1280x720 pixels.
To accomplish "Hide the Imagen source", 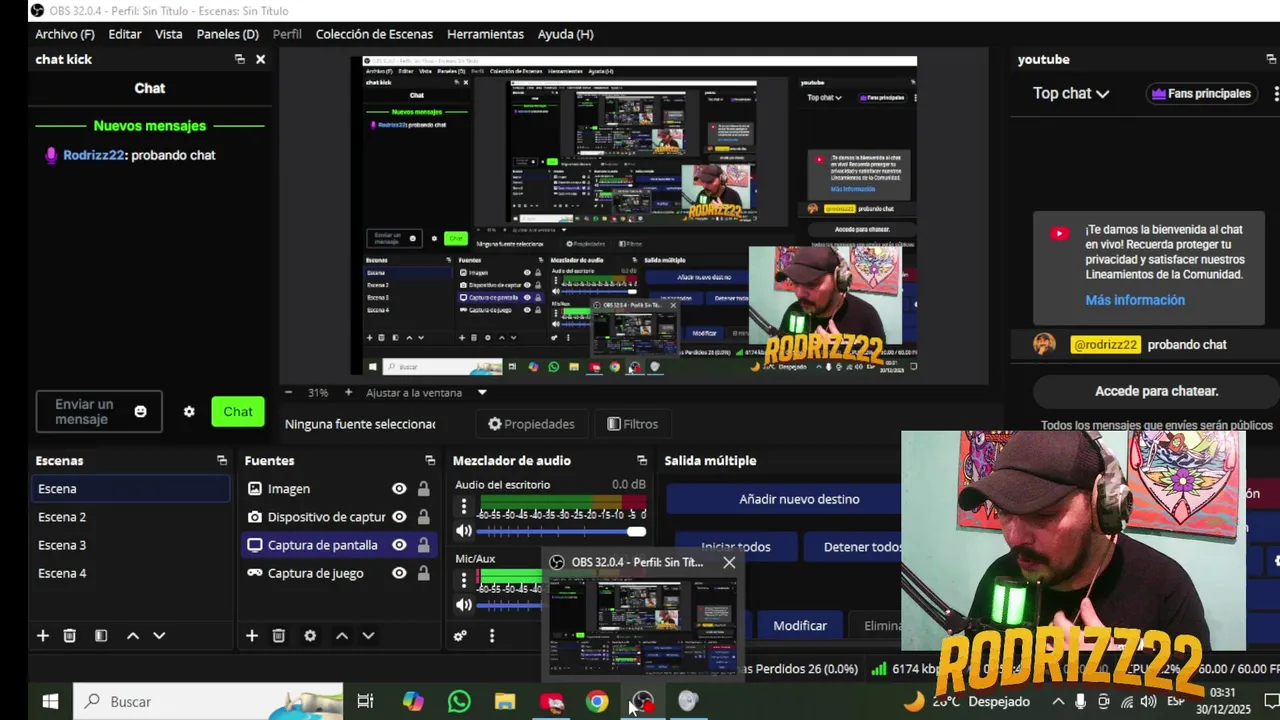I will (399, 488).
